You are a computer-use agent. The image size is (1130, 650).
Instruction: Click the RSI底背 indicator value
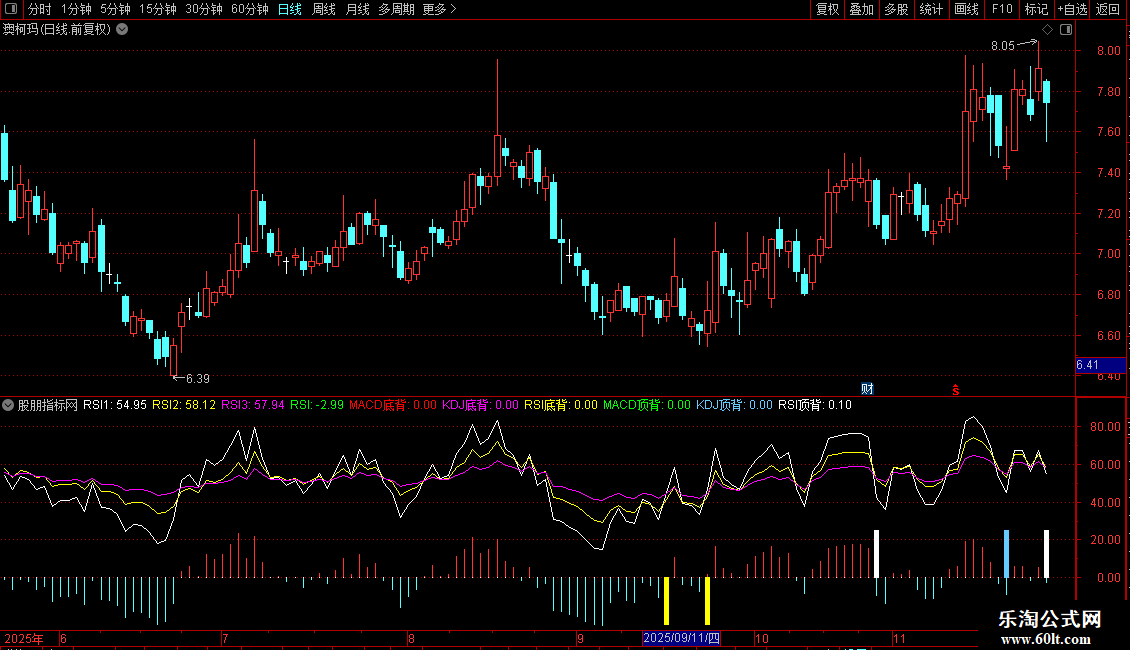click(561, 405)
